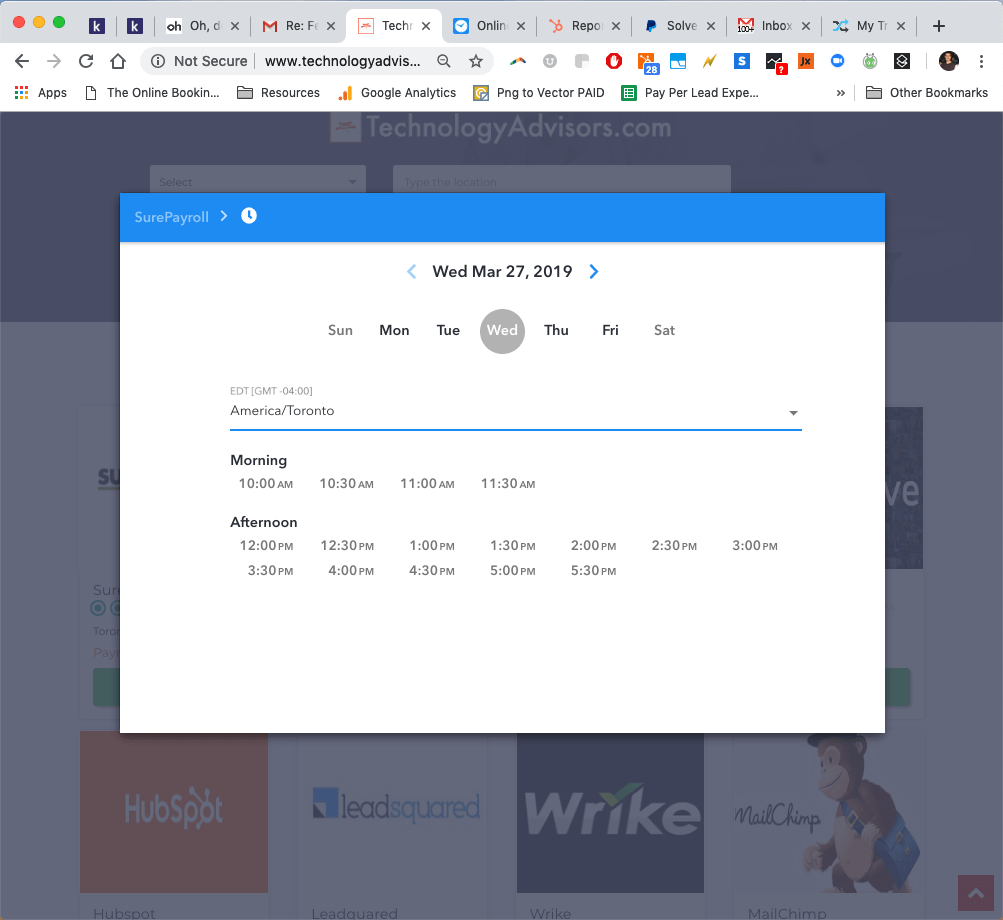Pick the 10:30 AM time slot
Screen dimensions: 1003x920
pos(346,484)
